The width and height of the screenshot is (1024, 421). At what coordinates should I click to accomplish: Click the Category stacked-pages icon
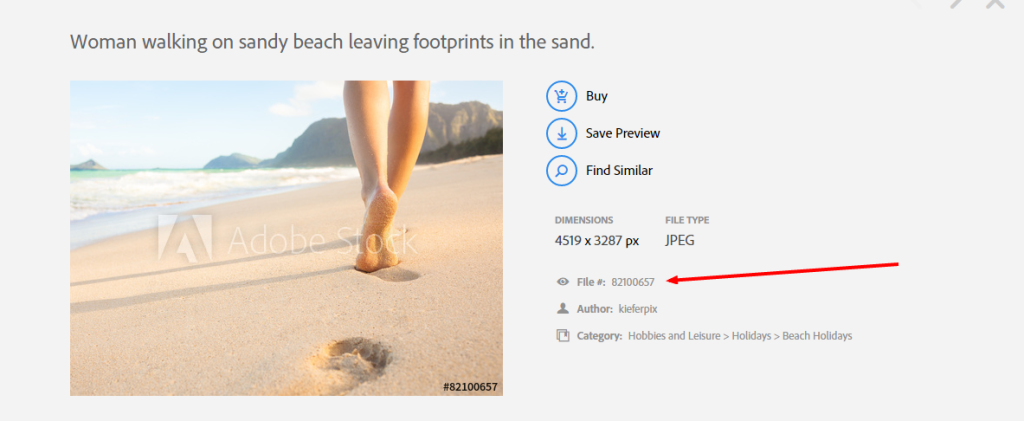(x=562, y=335)
